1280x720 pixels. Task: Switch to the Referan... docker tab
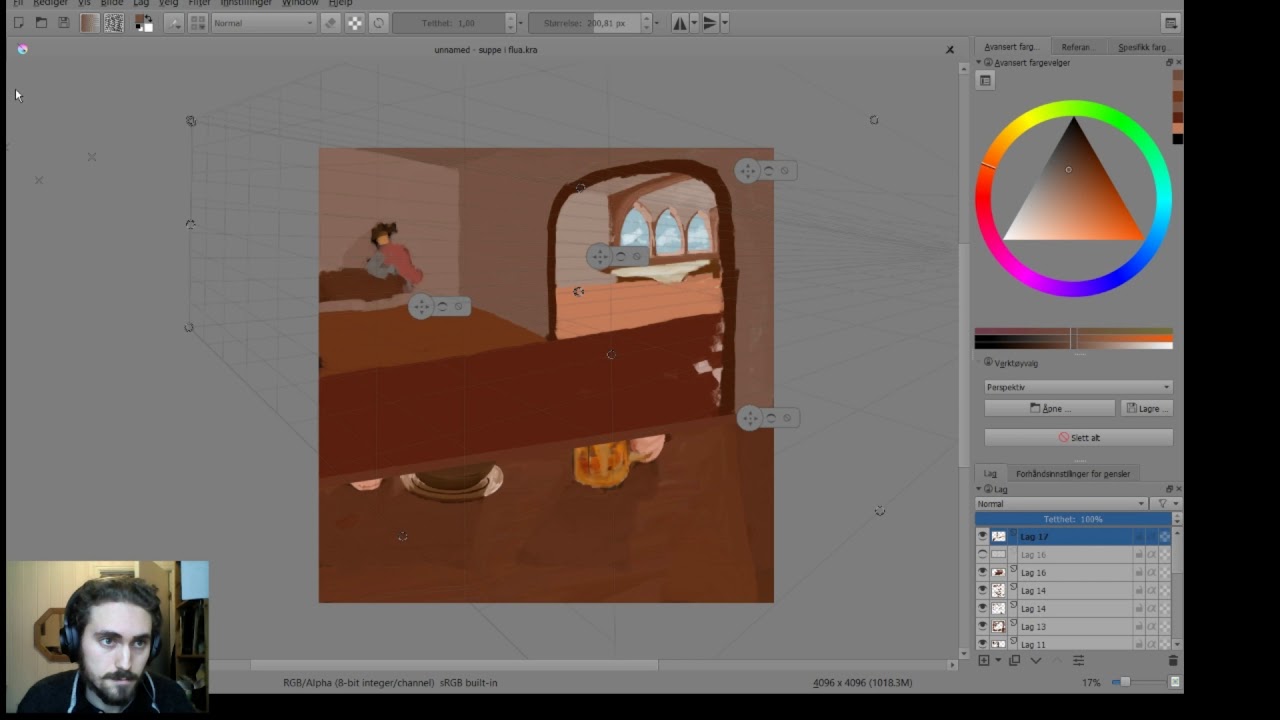pos(1077,47)
